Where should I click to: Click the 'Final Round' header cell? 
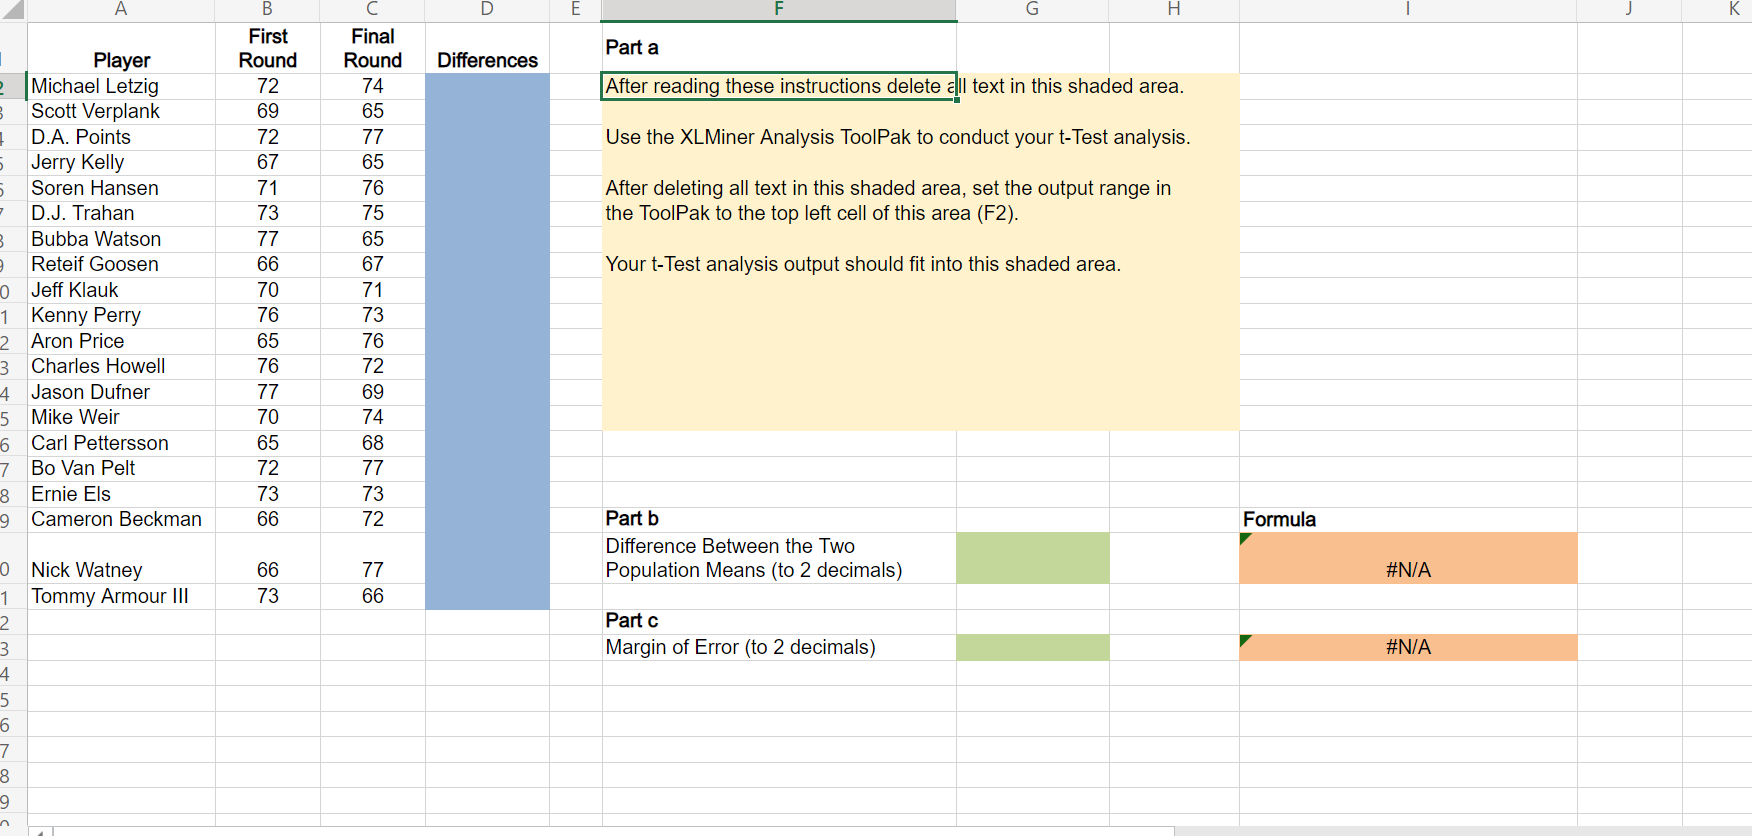click(373, 48)
